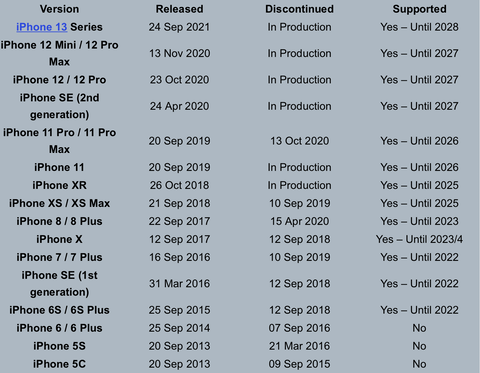This screenshot has width=480, height=373.
Task: Click the Supported column header
Action: (x=419, y=9)
